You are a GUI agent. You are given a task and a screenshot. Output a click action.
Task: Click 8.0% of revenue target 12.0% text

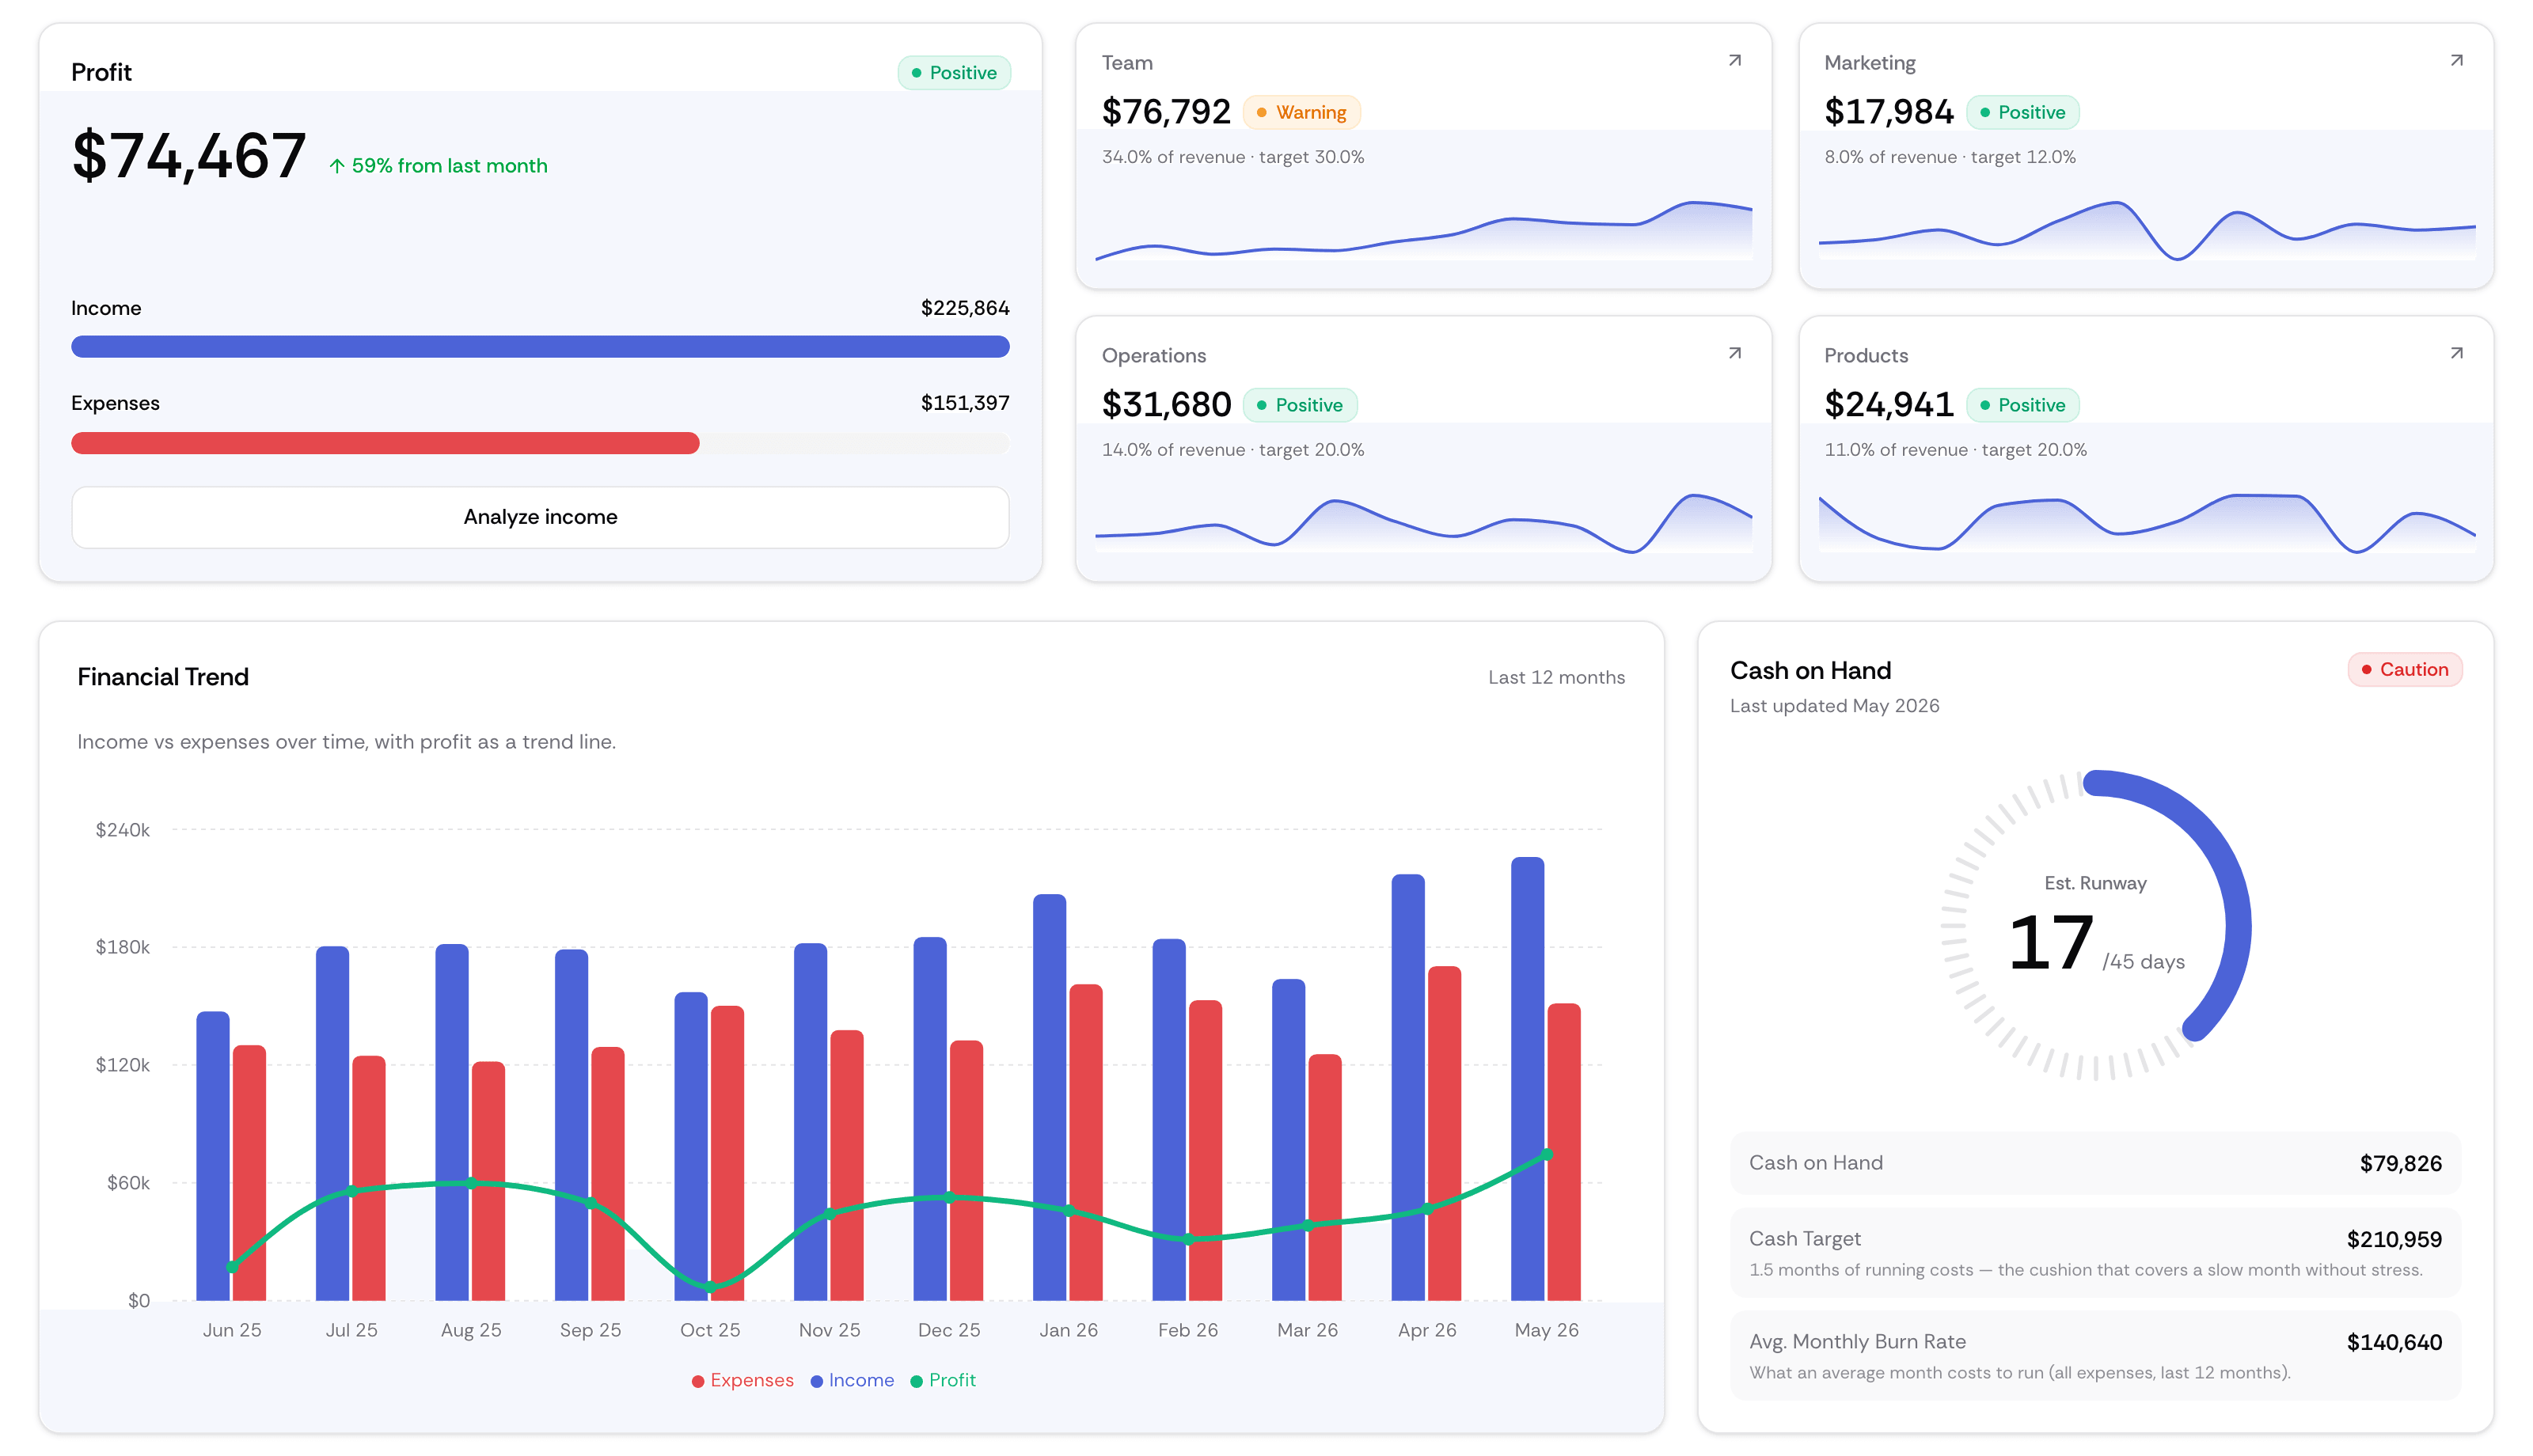click(x=1950, y=157)
